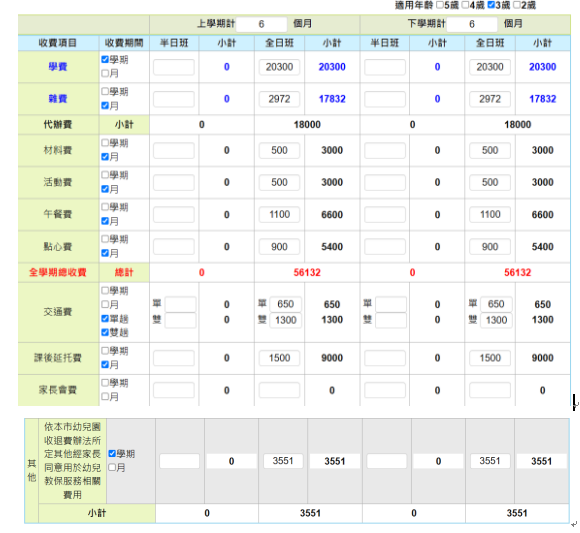Check 學期 checkbox in 家長會費 row
This screenshot has width=580, height=533.
tap(105, 382)
